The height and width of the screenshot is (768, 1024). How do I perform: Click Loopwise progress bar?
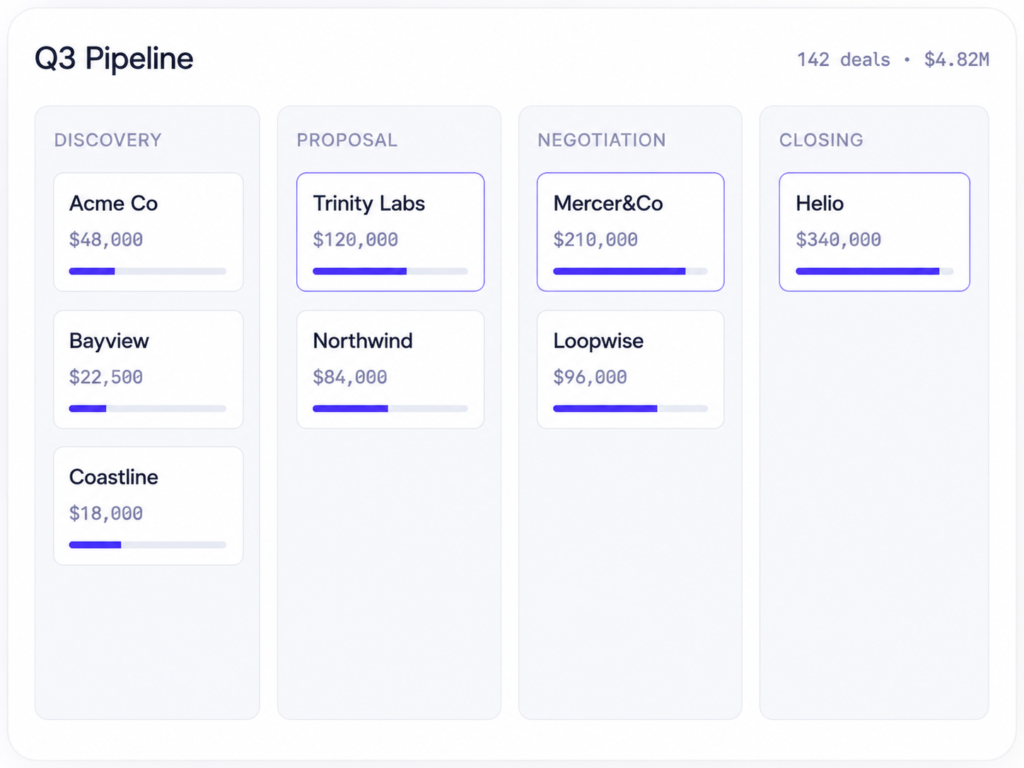630,408
